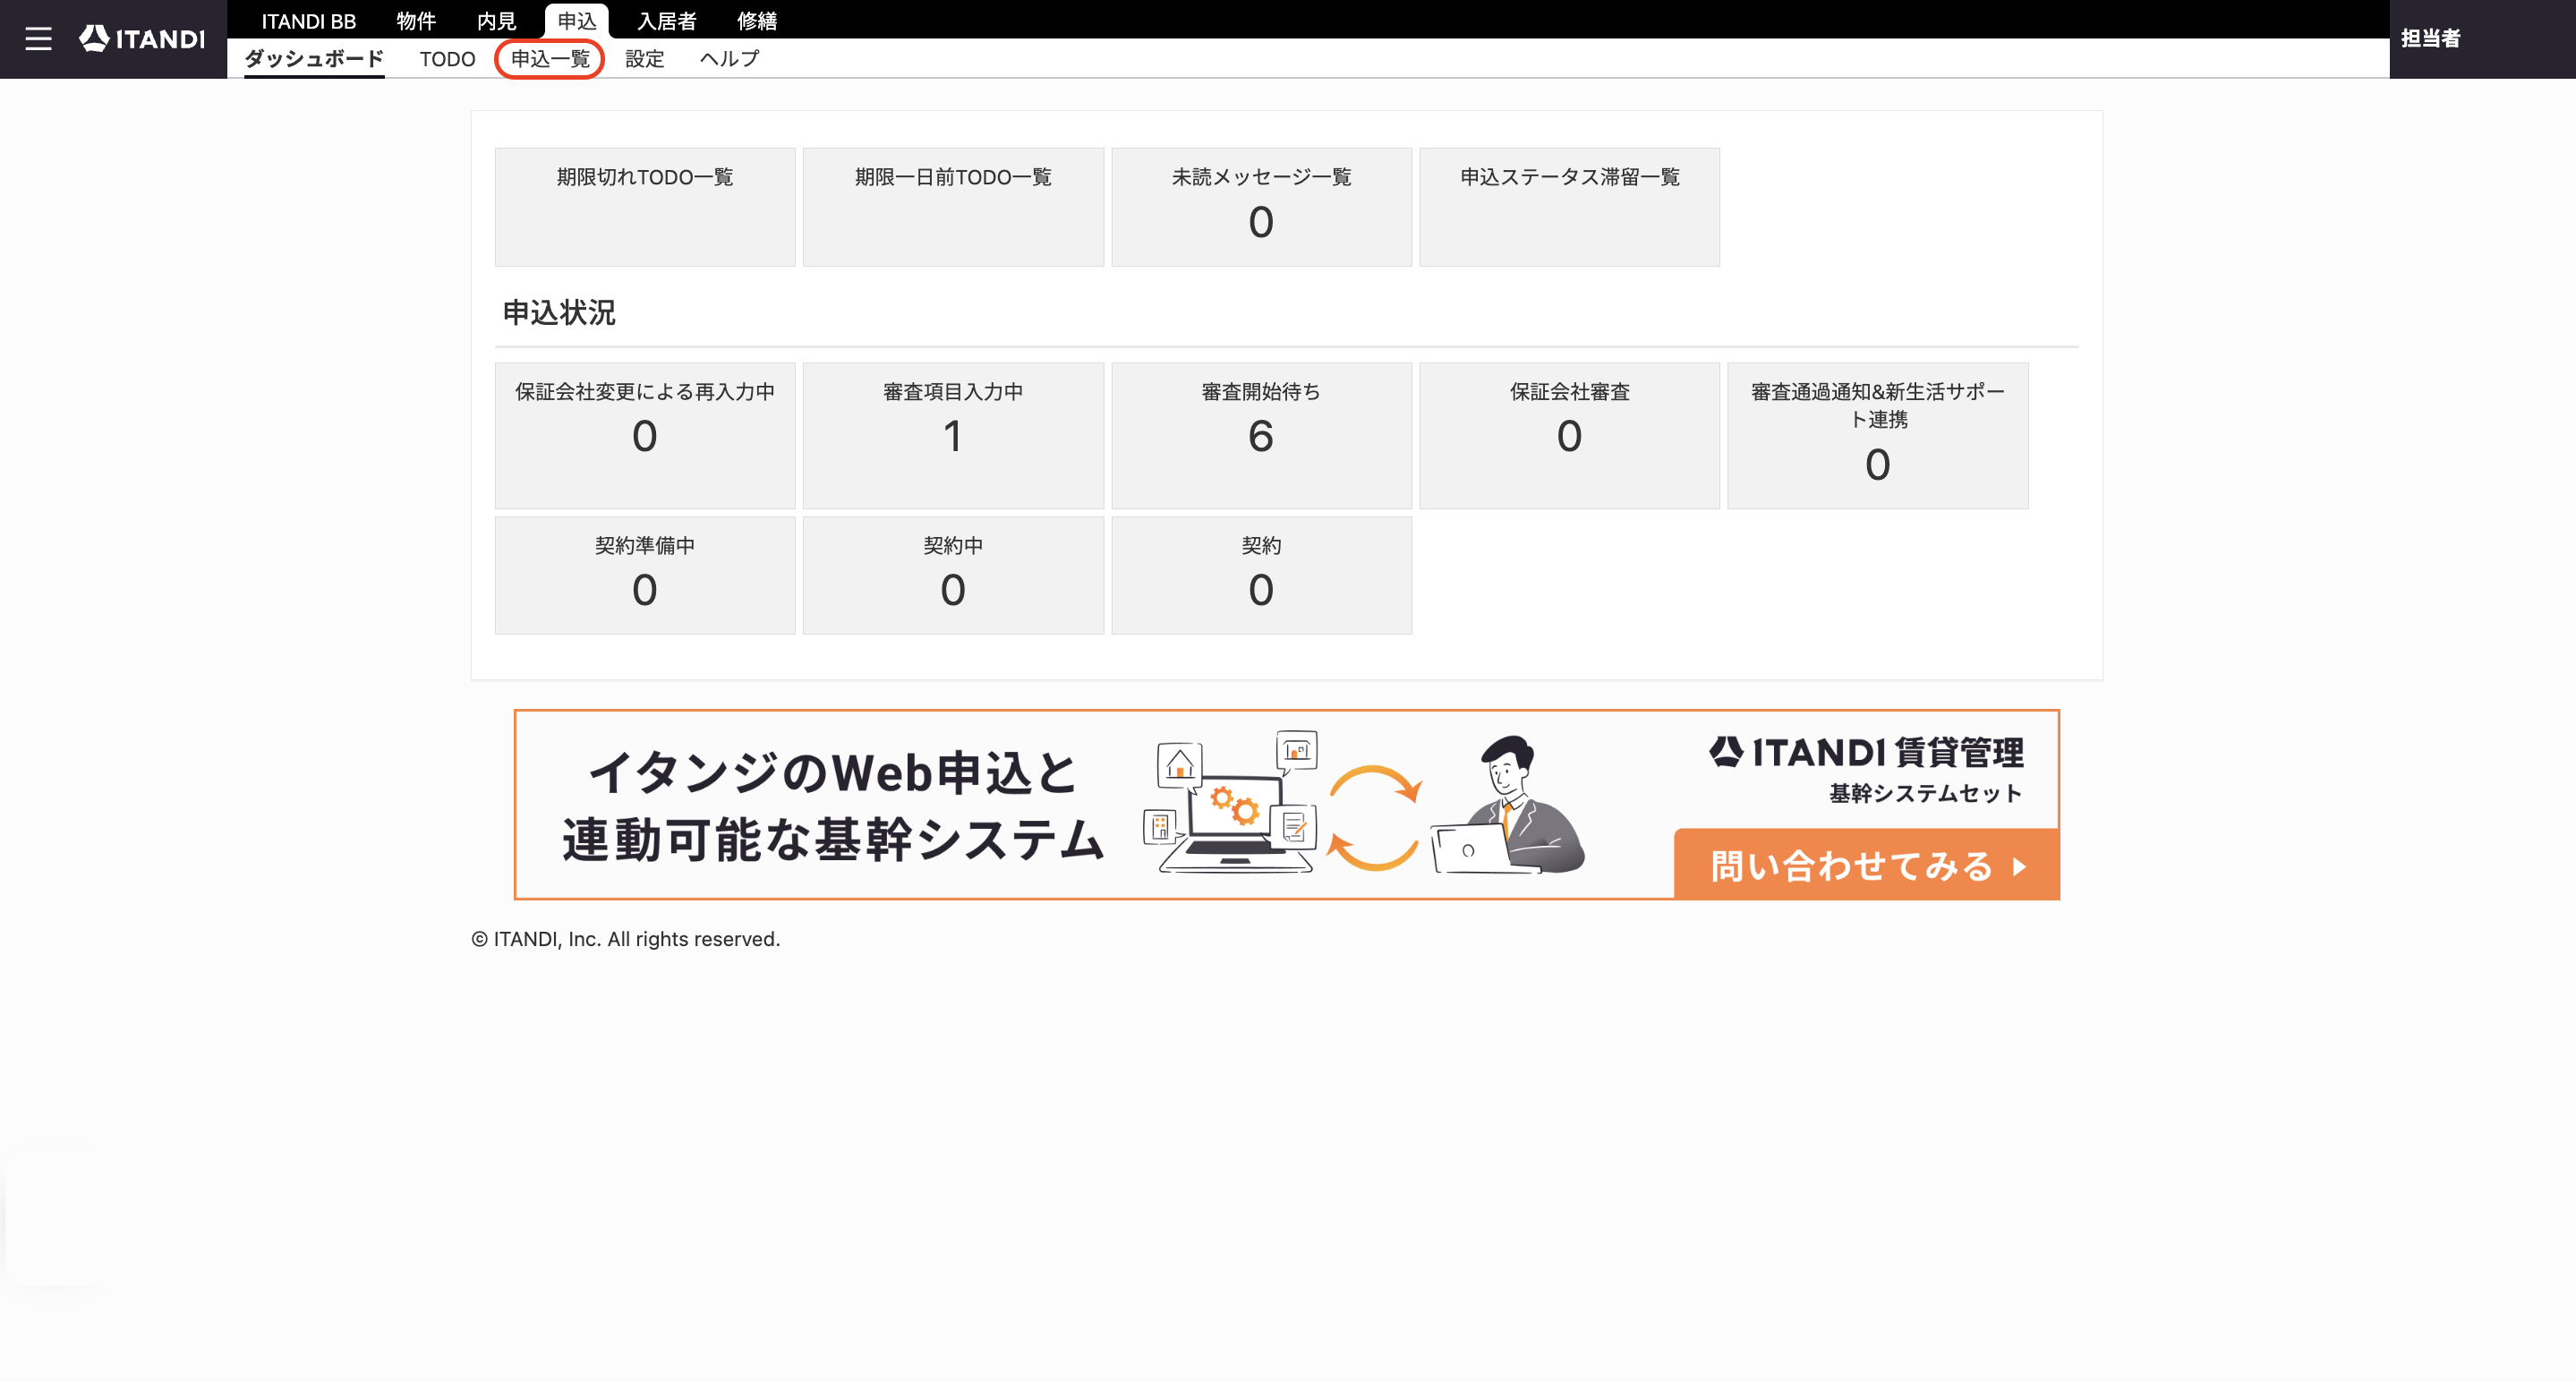The width and height of the screenshot is (2576, 1382).
Task: Open the 保証会社変更による再入力中 status card
Action: tap(645, 435)
